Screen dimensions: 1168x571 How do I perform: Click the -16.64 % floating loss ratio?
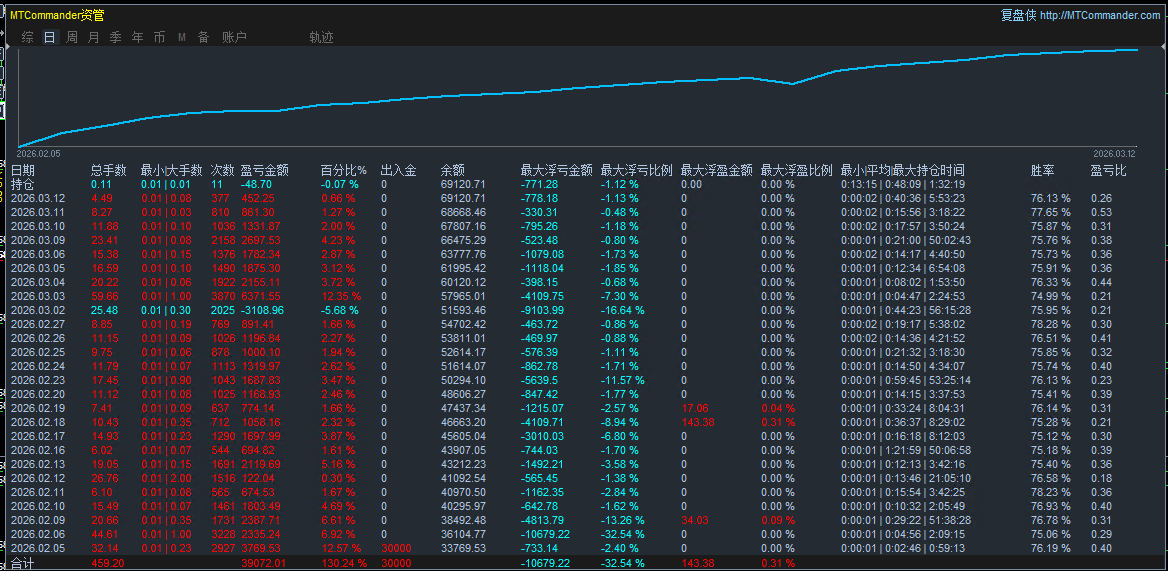coord(623,310)
